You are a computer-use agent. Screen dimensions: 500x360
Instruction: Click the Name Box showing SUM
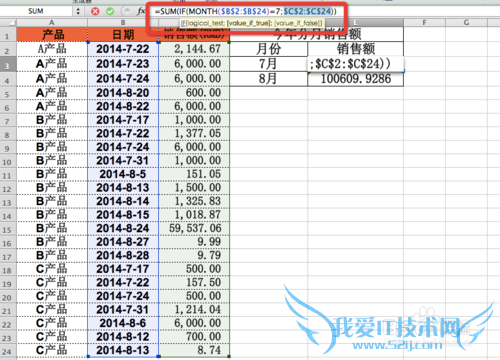36,11
